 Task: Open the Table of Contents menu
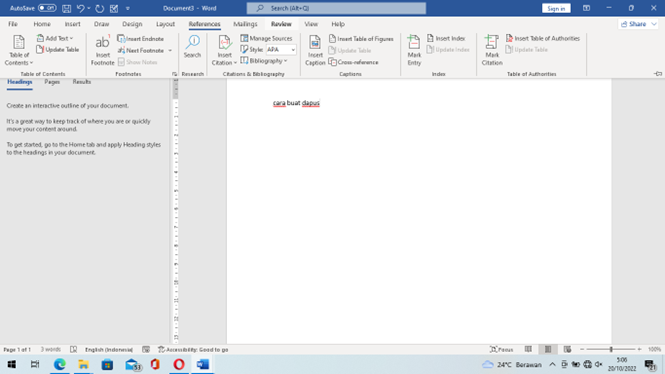coord(19,50)
